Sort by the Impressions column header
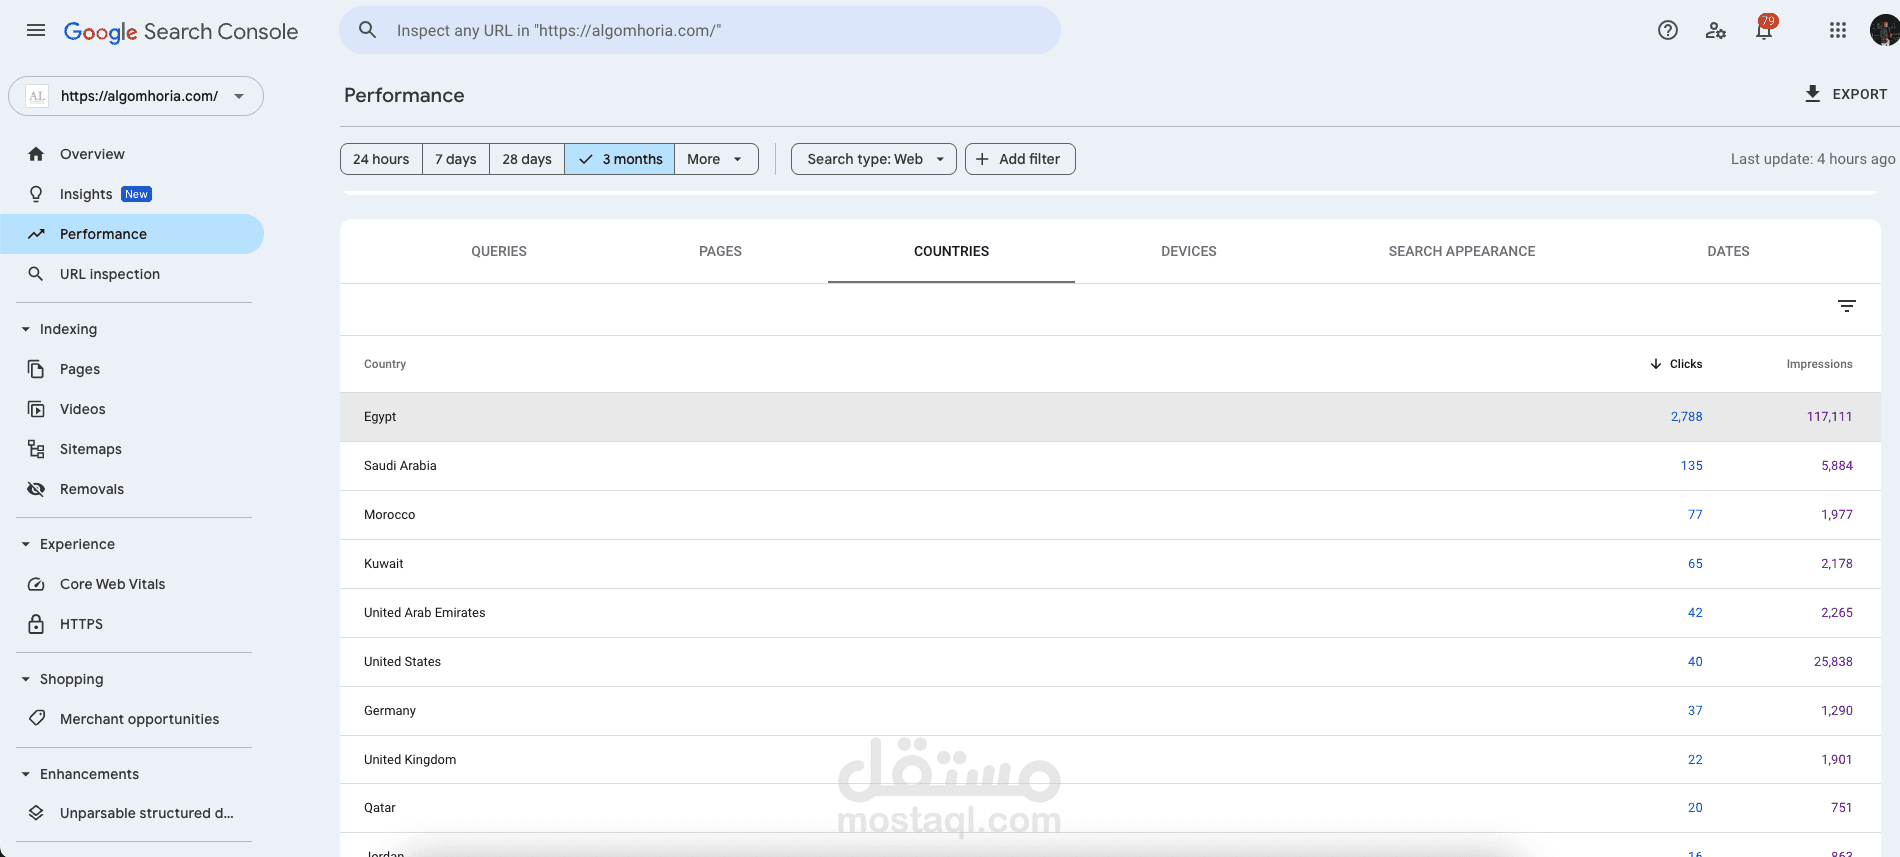The width and height of the screenshot is (1900, 857). [x=1819, y=364]
